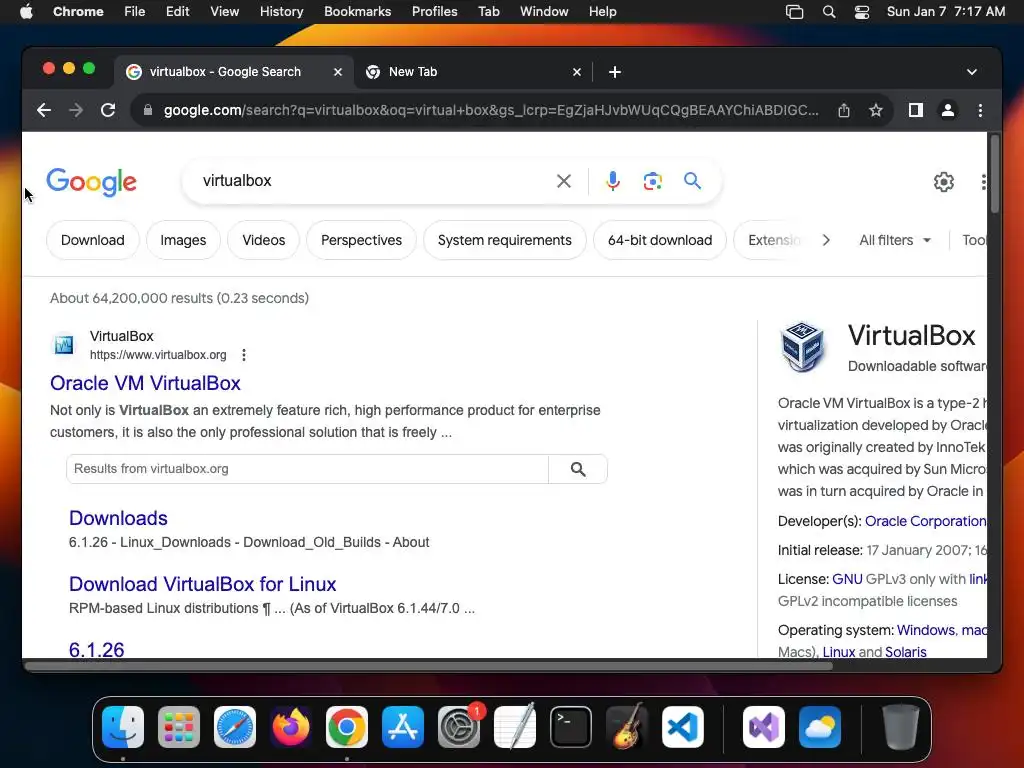Open Terminal from the Dock
This screenshot has height=768, width=1024.
point(571,727)
